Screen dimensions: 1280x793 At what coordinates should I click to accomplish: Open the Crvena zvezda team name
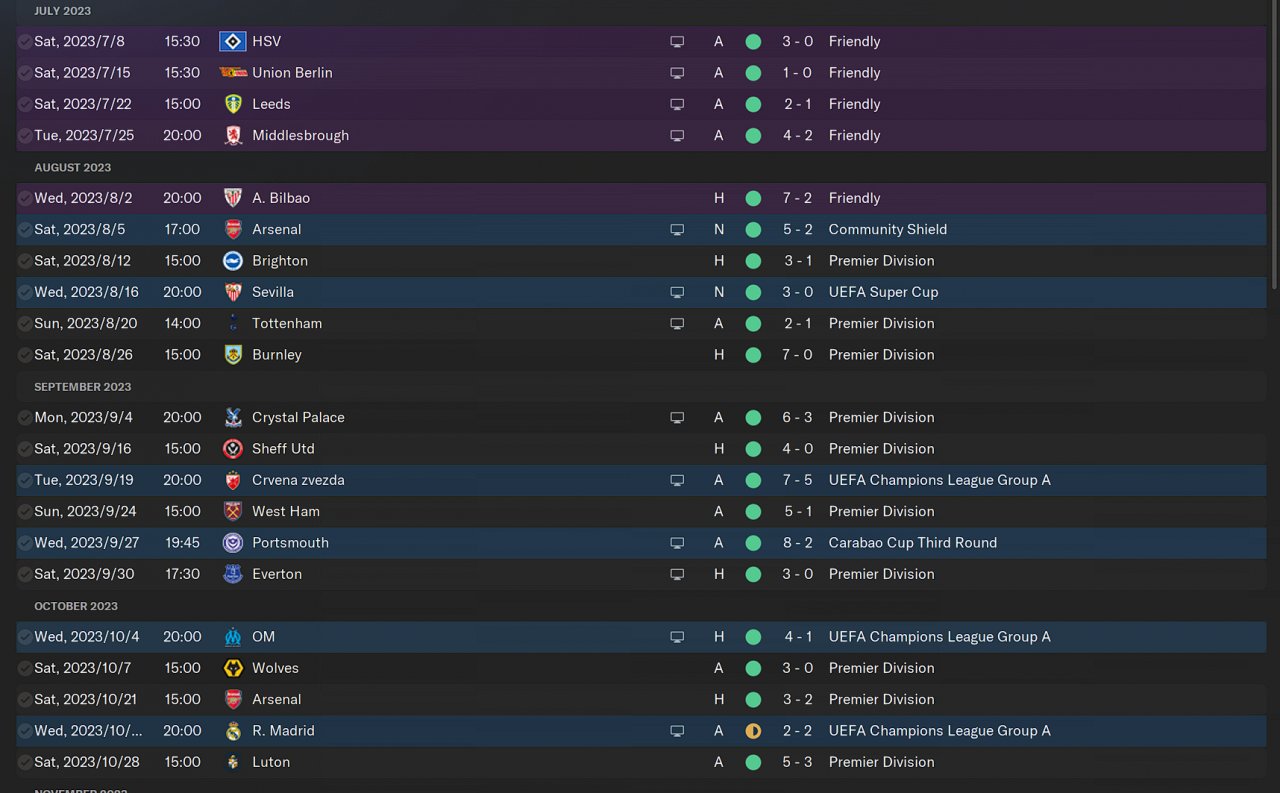coord(298,480)
